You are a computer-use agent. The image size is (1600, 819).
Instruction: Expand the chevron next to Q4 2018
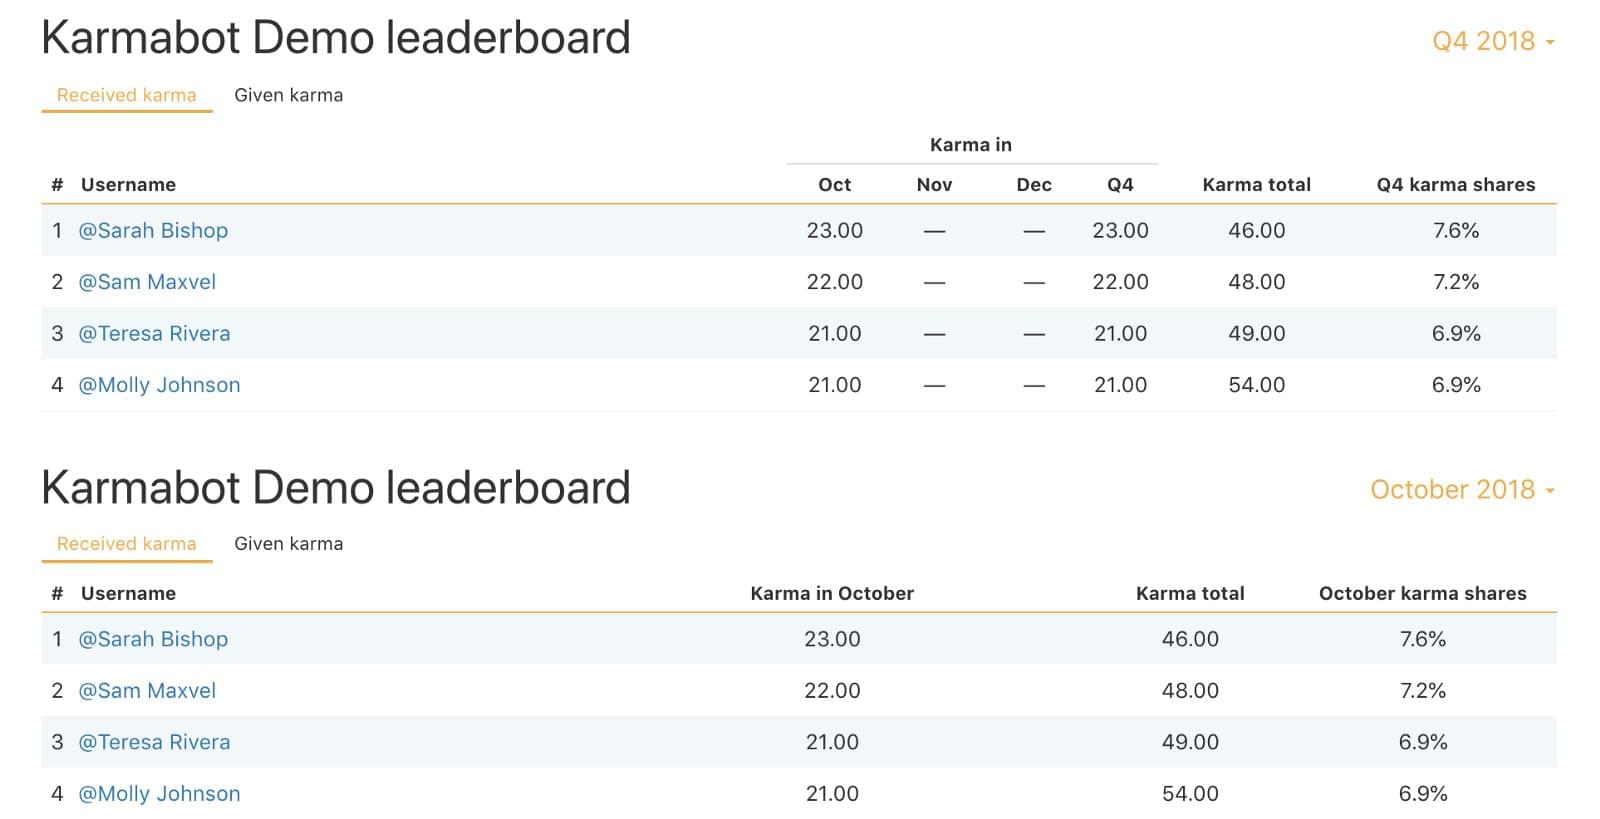tap(1552, 43)
